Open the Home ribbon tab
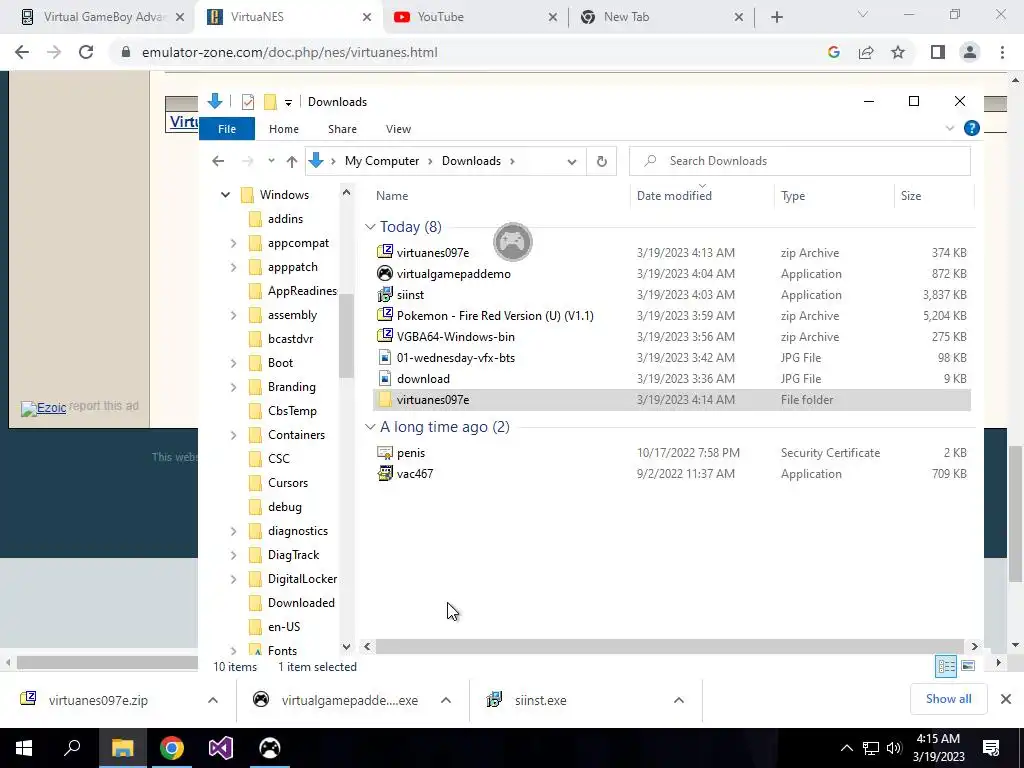 283,129
